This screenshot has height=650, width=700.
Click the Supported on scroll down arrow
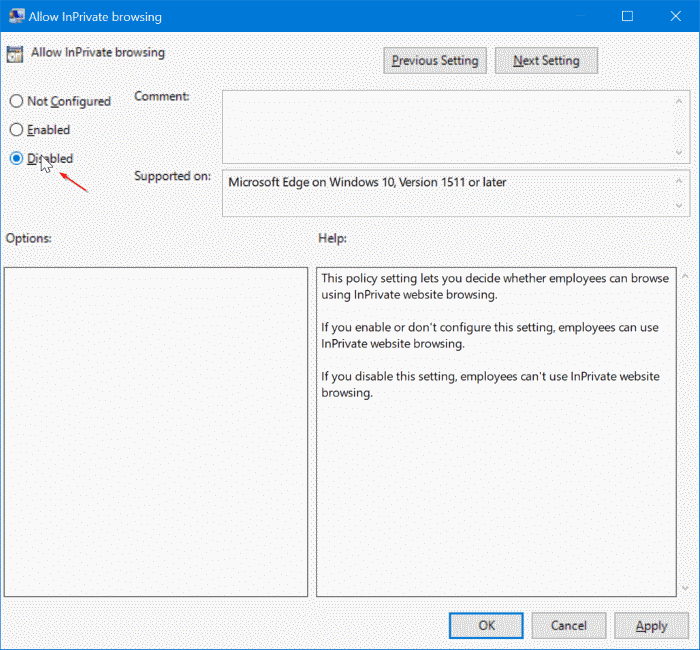point(680,205)
